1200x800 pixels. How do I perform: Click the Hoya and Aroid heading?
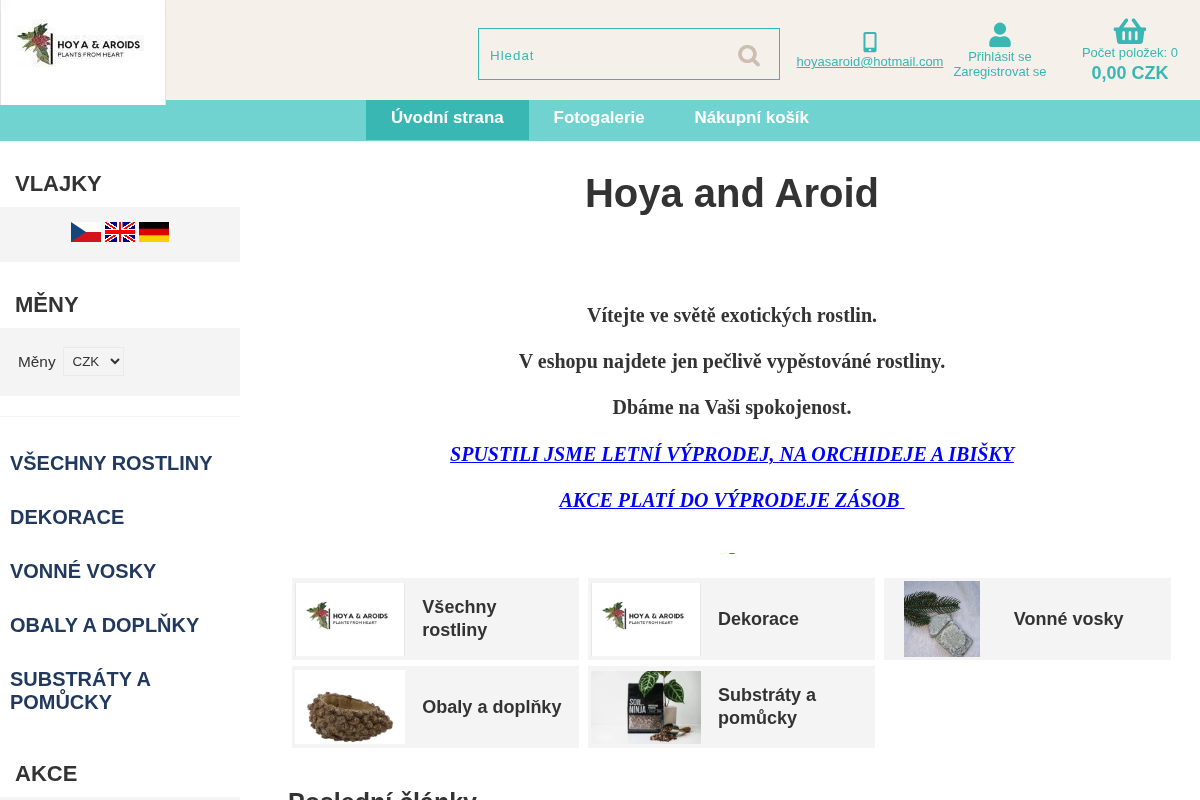point(732,193)
